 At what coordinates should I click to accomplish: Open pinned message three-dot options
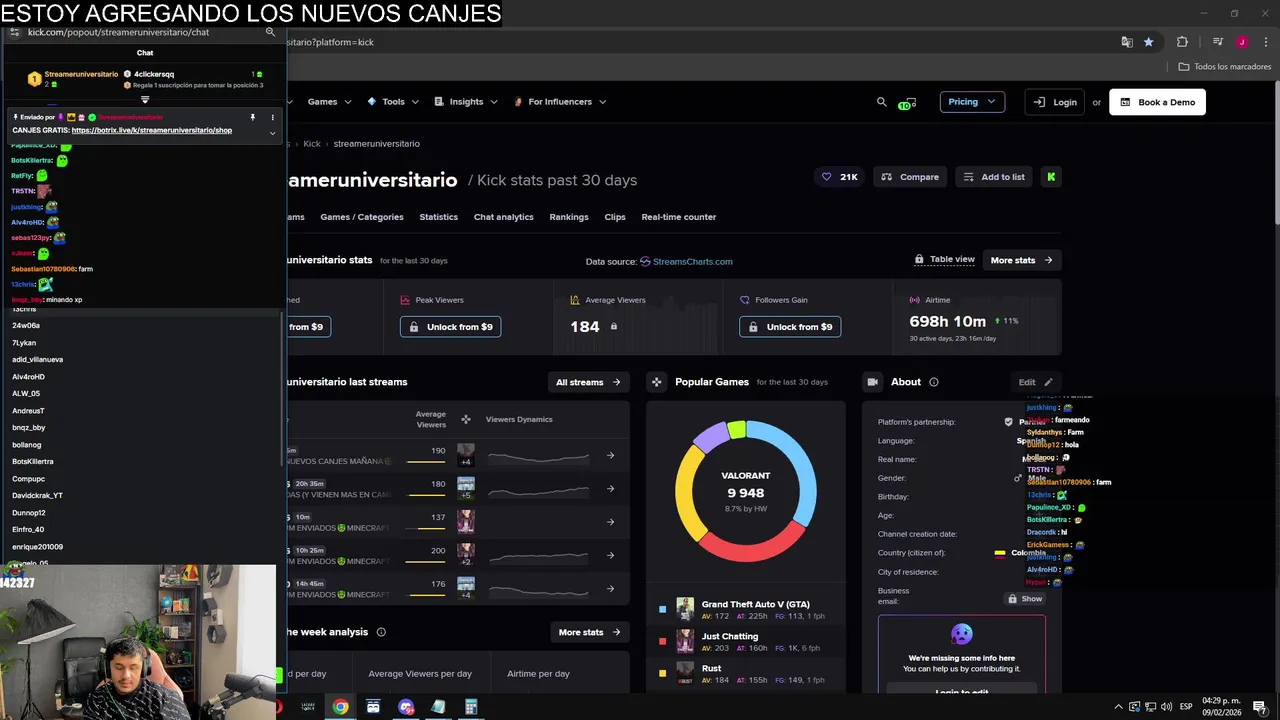point(272,117)
